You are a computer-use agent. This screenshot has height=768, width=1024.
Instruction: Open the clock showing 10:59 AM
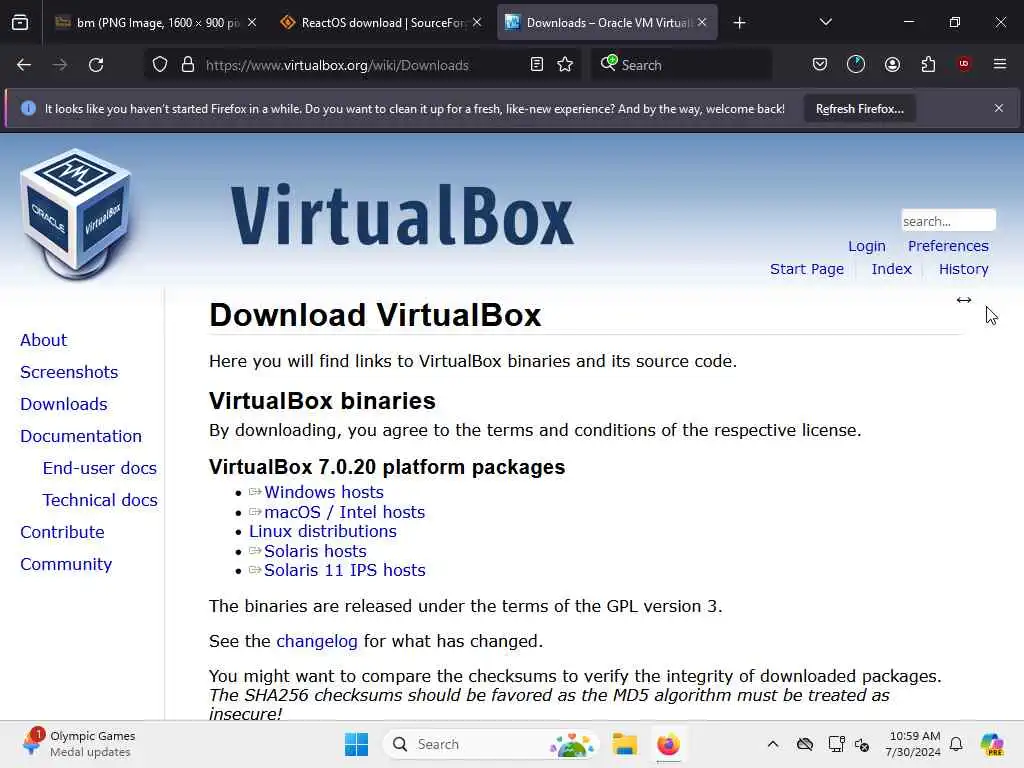[x=913, y=744]
